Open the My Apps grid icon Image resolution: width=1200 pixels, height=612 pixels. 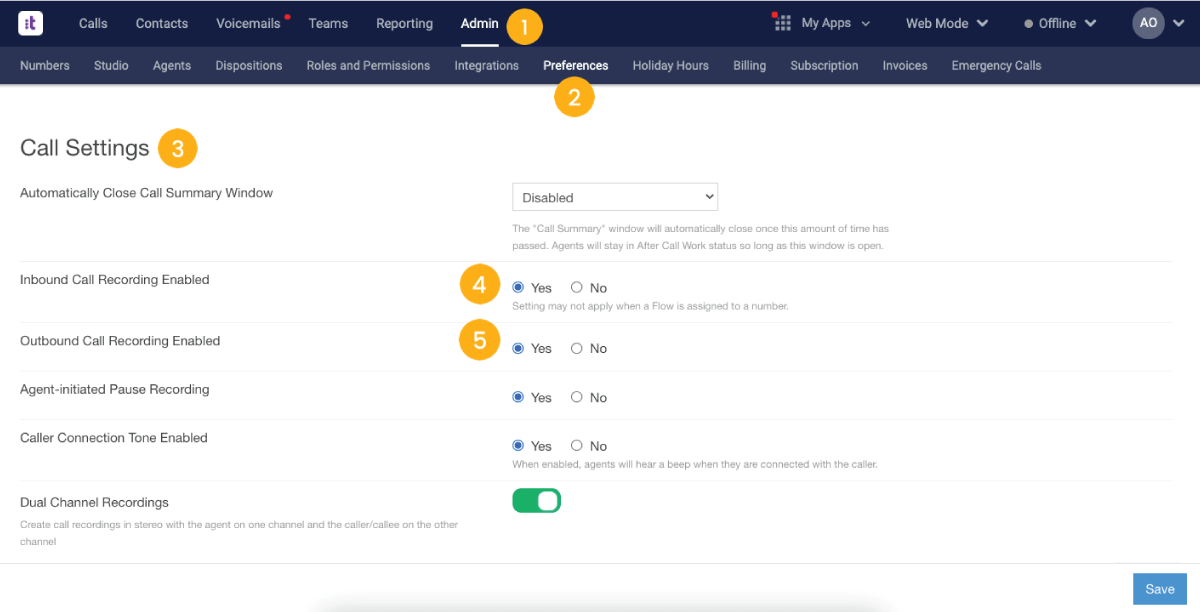783,23
